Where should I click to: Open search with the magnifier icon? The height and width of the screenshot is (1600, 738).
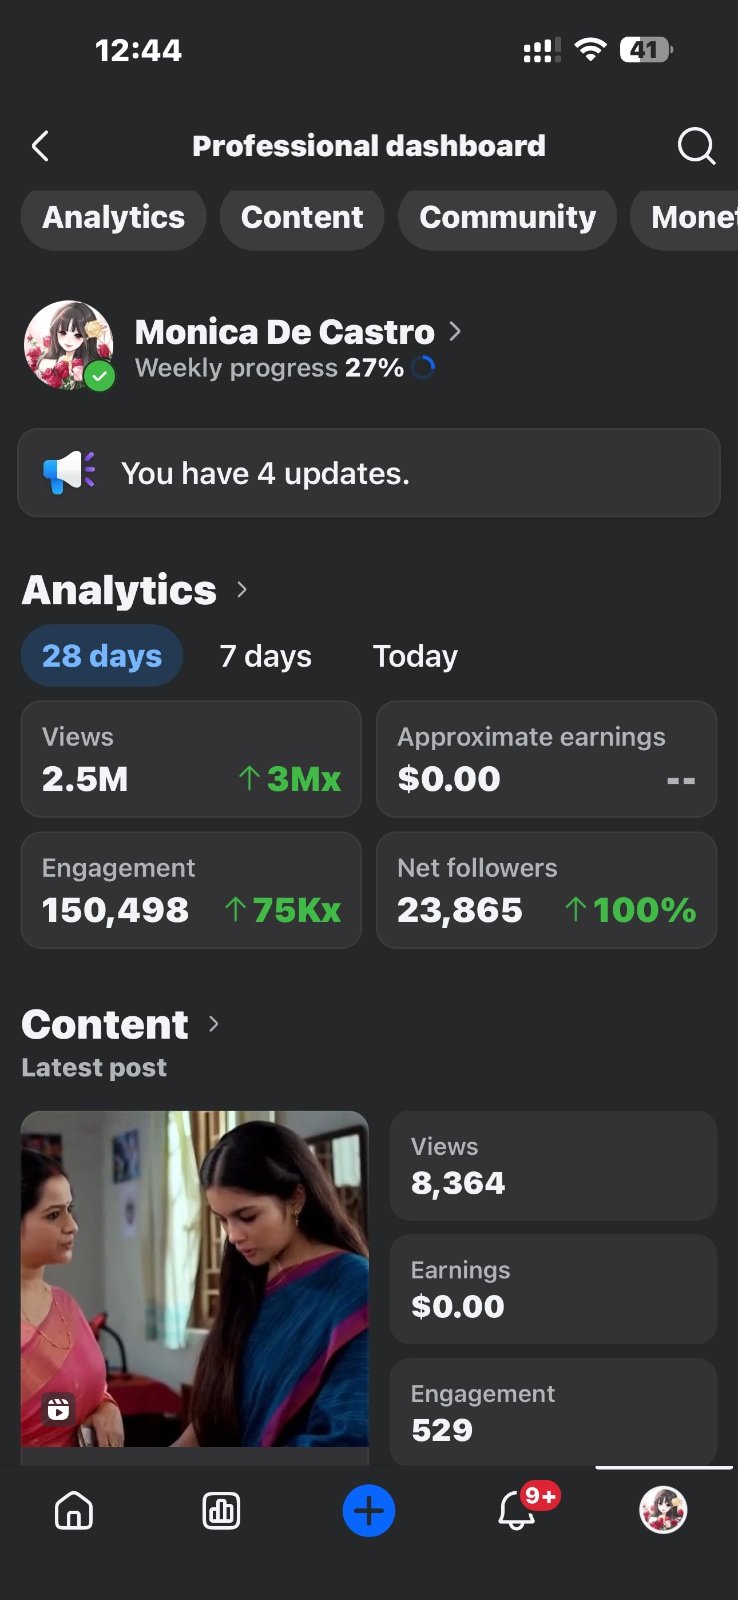pyautogui.click(x=696, y=146)
